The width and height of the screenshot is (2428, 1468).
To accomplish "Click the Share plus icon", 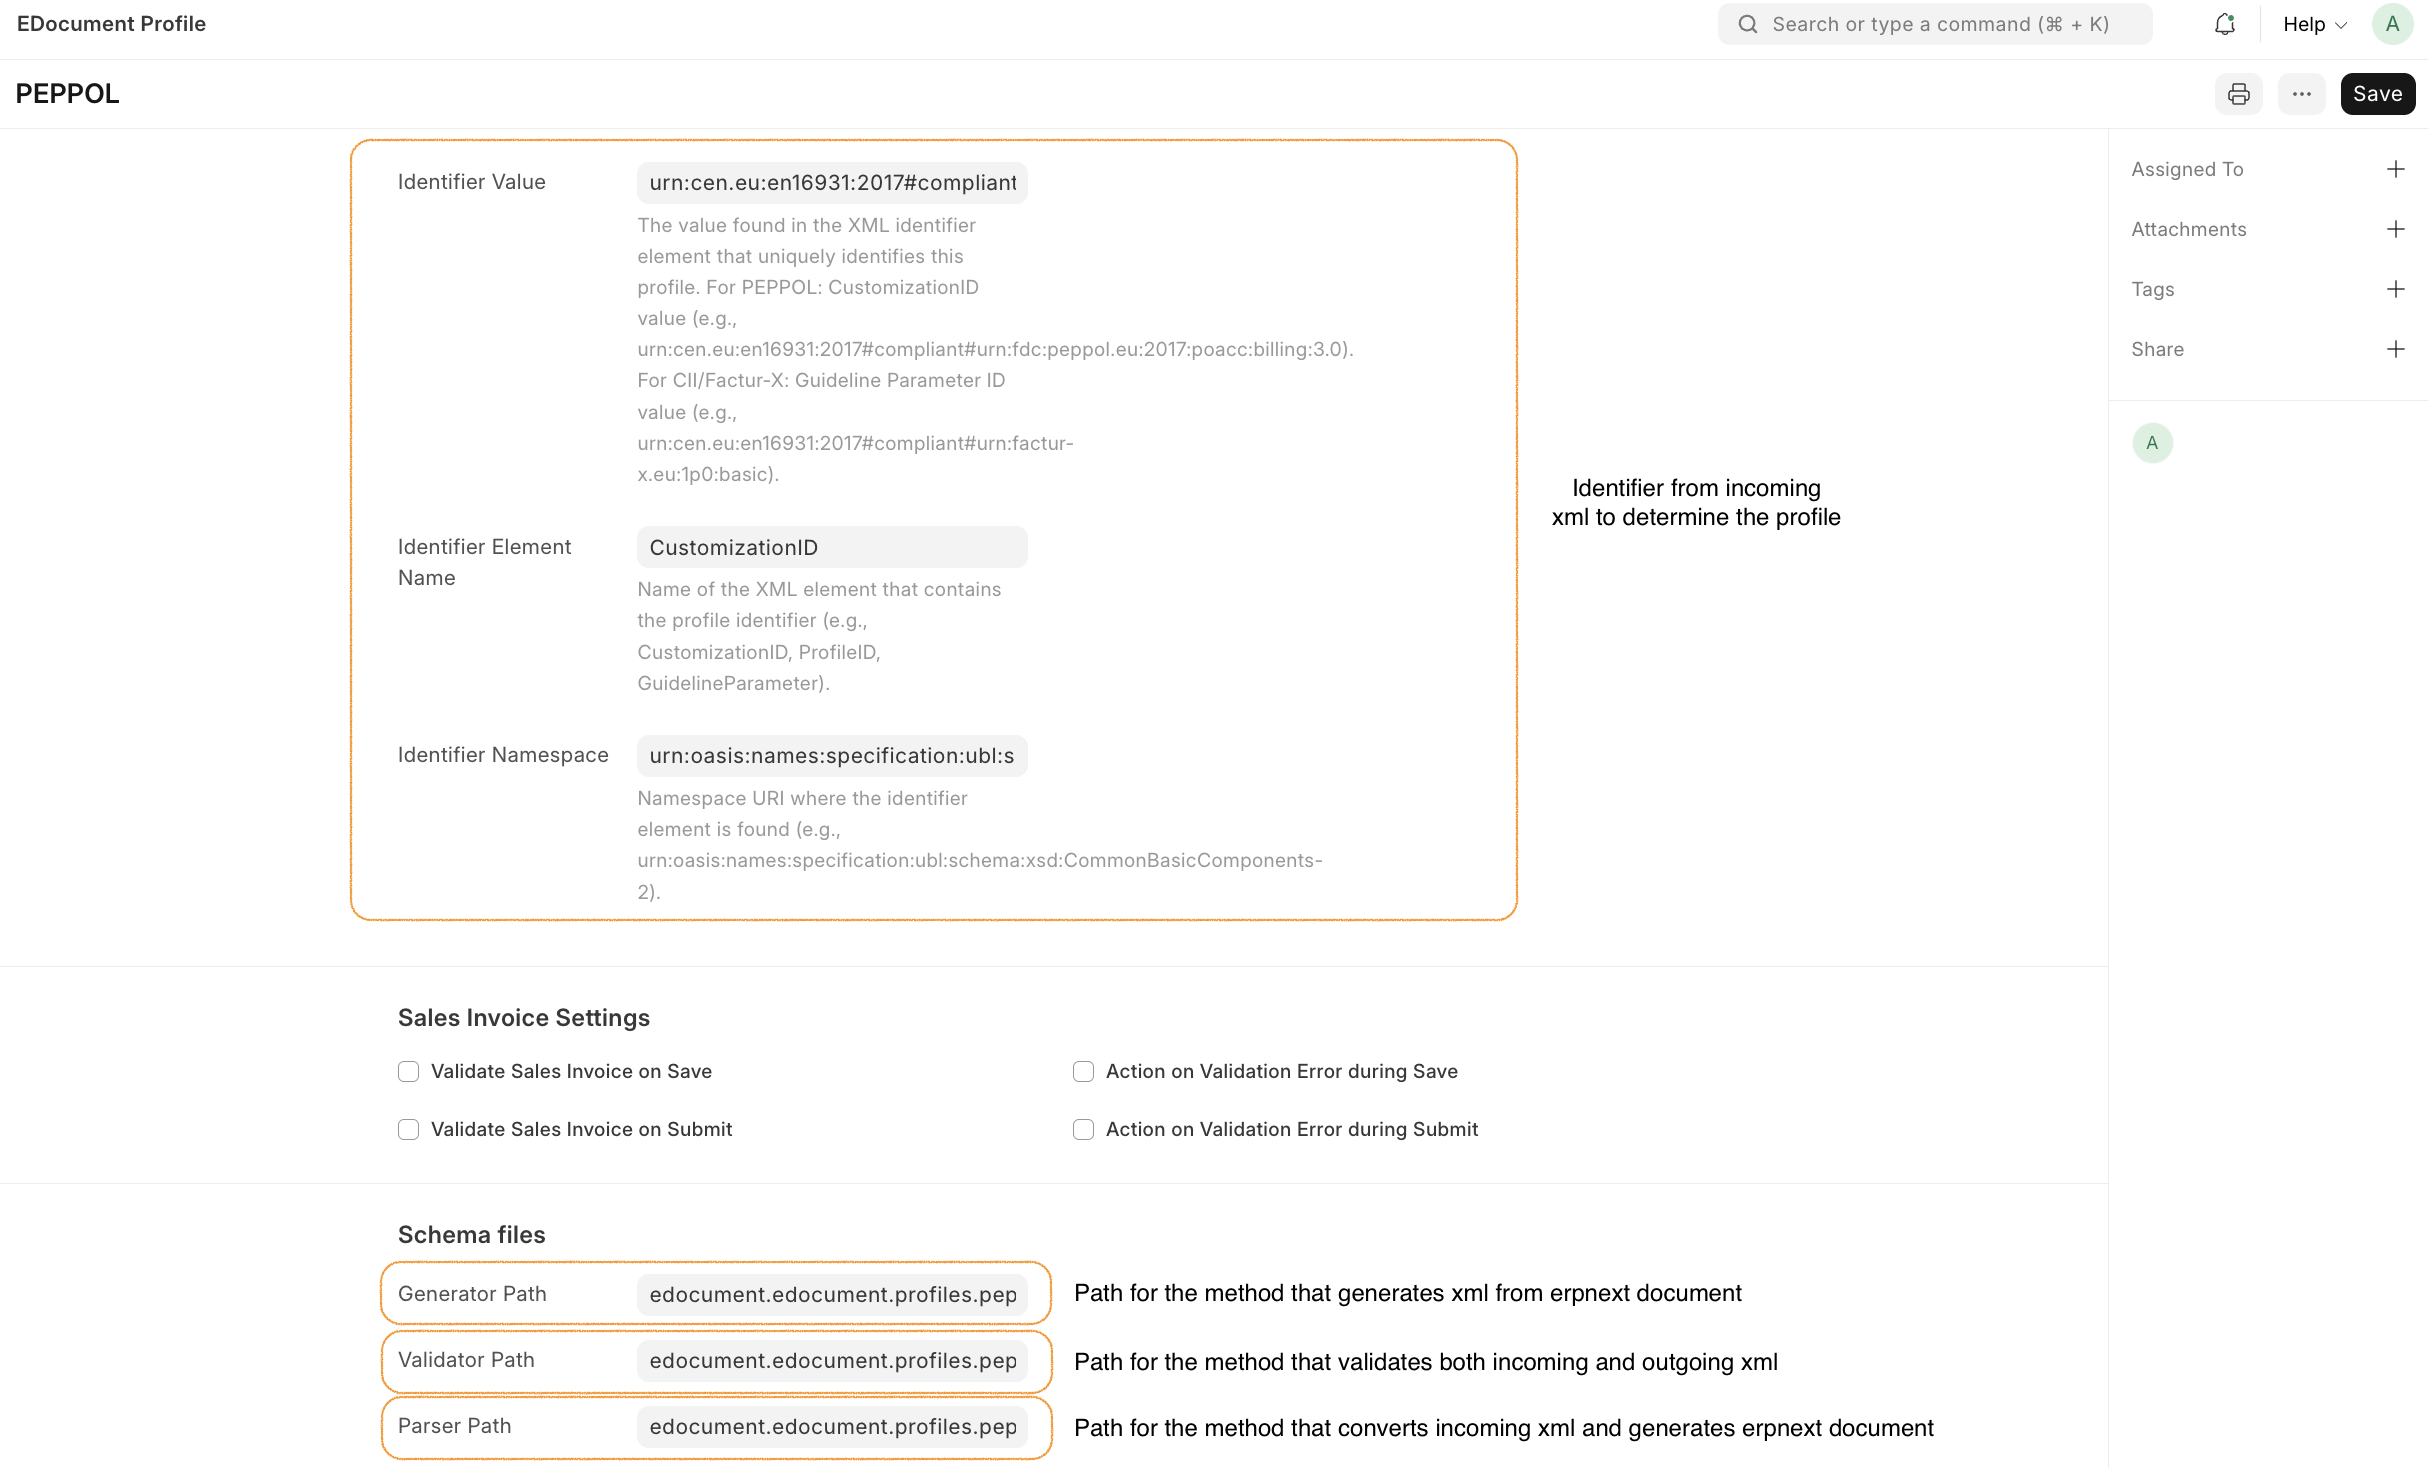I will [2395, 349].
